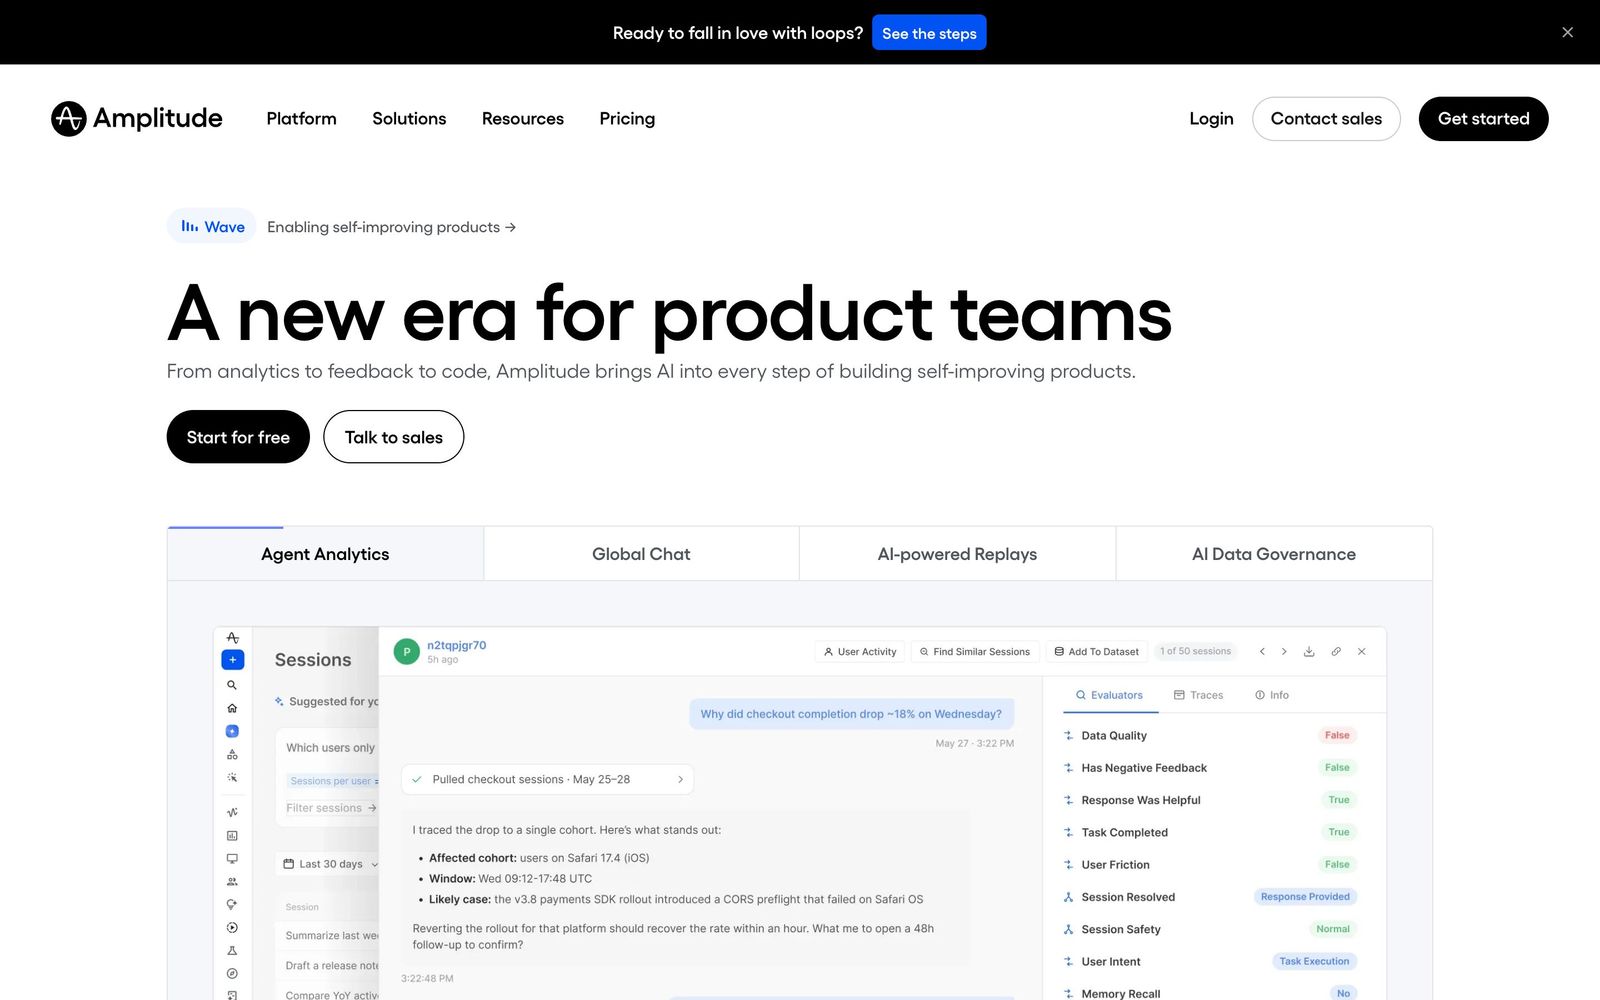
Task: Open the flask experiment sidebar icon
Action: point(232,950)
